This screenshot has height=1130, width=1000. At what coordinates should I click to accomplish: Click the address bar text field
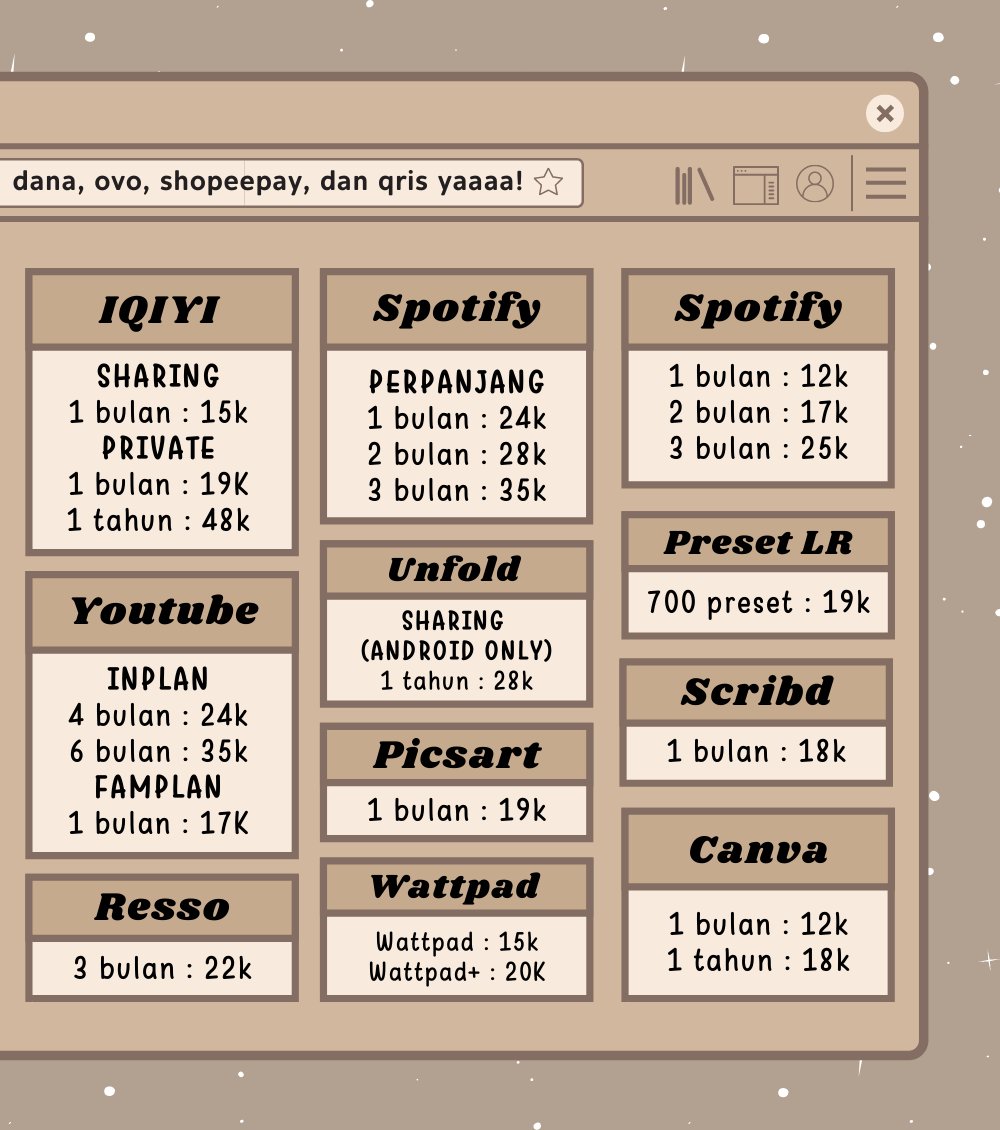[290, 183]
